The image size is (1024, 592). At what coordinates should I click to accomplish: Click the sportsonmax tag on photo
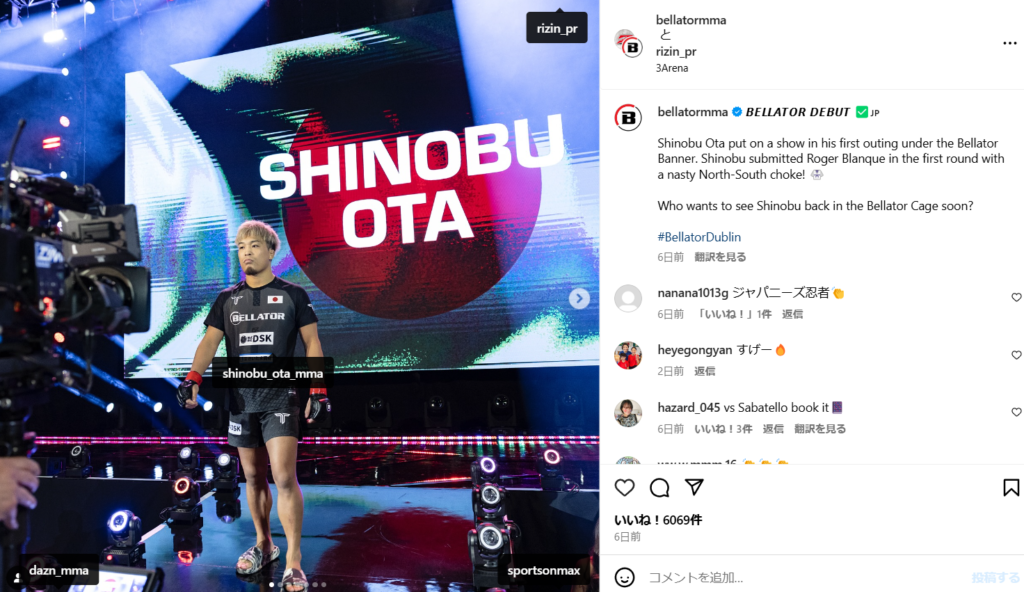coord(543,570)
